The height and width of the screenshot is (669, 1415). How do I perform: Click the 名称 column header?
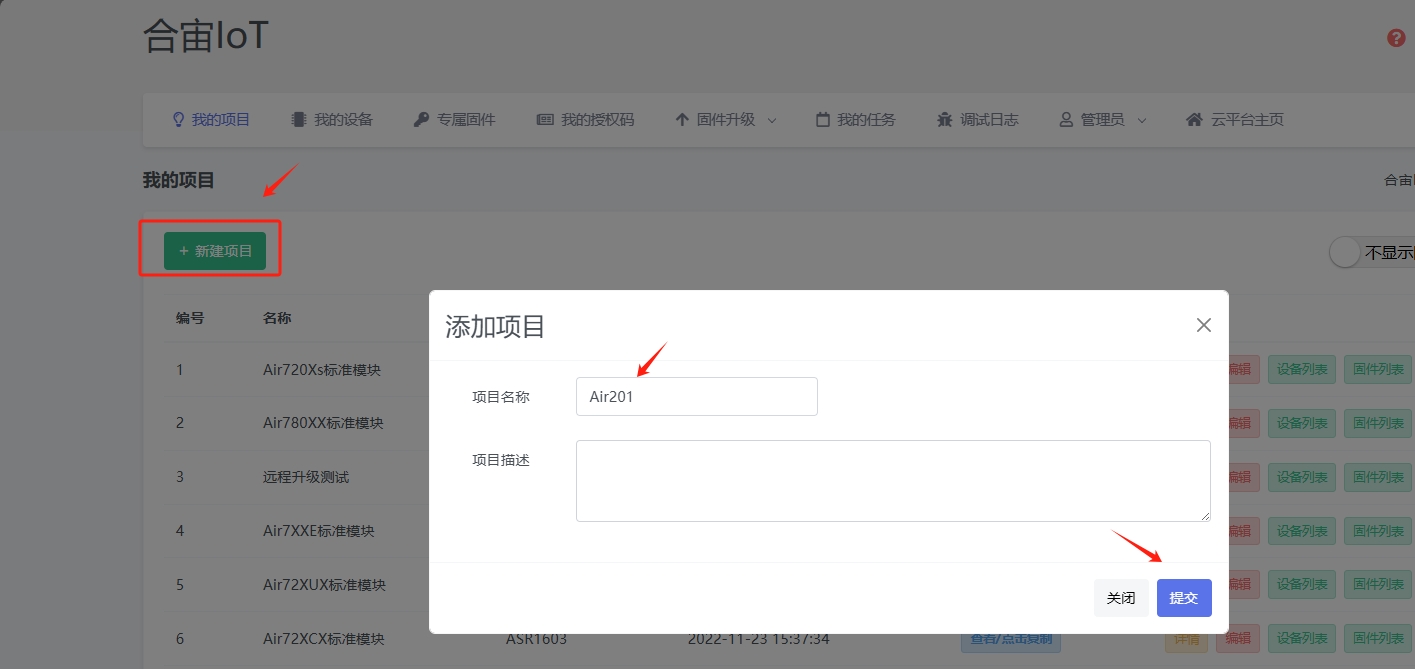click(277, 318)
